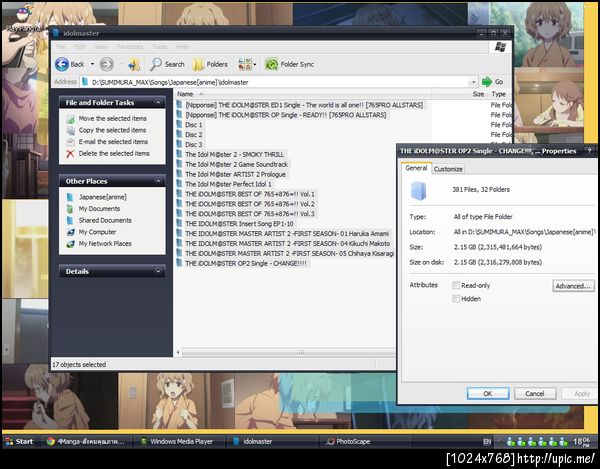Open the address bar dropdown arrow
The height and width of the screenshot is (469, 600).
[474, 82]
